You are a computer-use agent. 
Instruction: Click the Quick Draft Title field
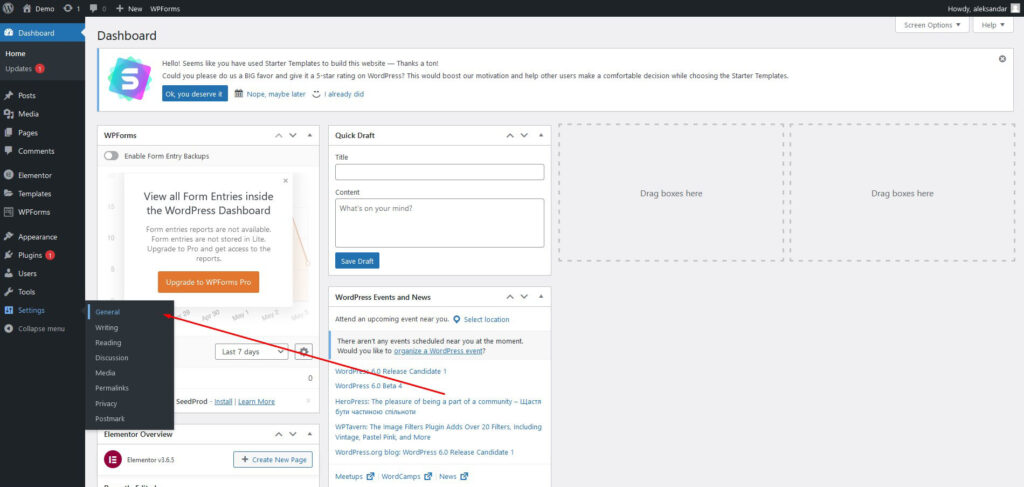pos(440,172)
